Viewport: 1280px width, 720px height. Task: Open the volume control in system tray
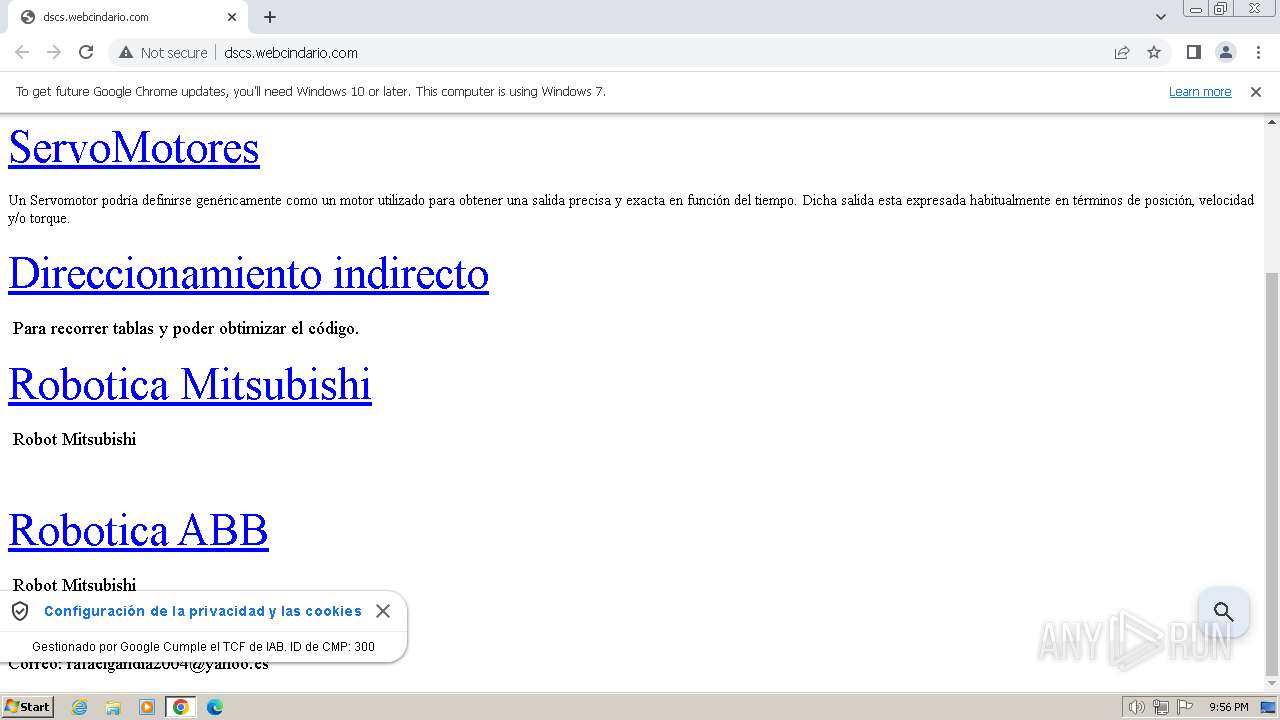point(1137,707)
